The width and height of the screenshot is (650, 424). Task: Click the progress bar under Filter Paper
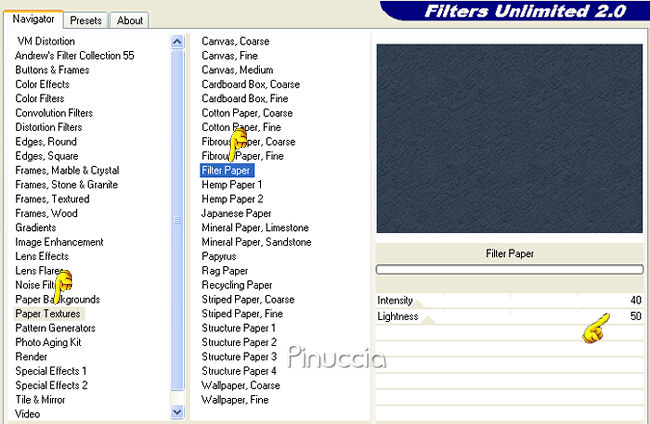click(509, 269)
